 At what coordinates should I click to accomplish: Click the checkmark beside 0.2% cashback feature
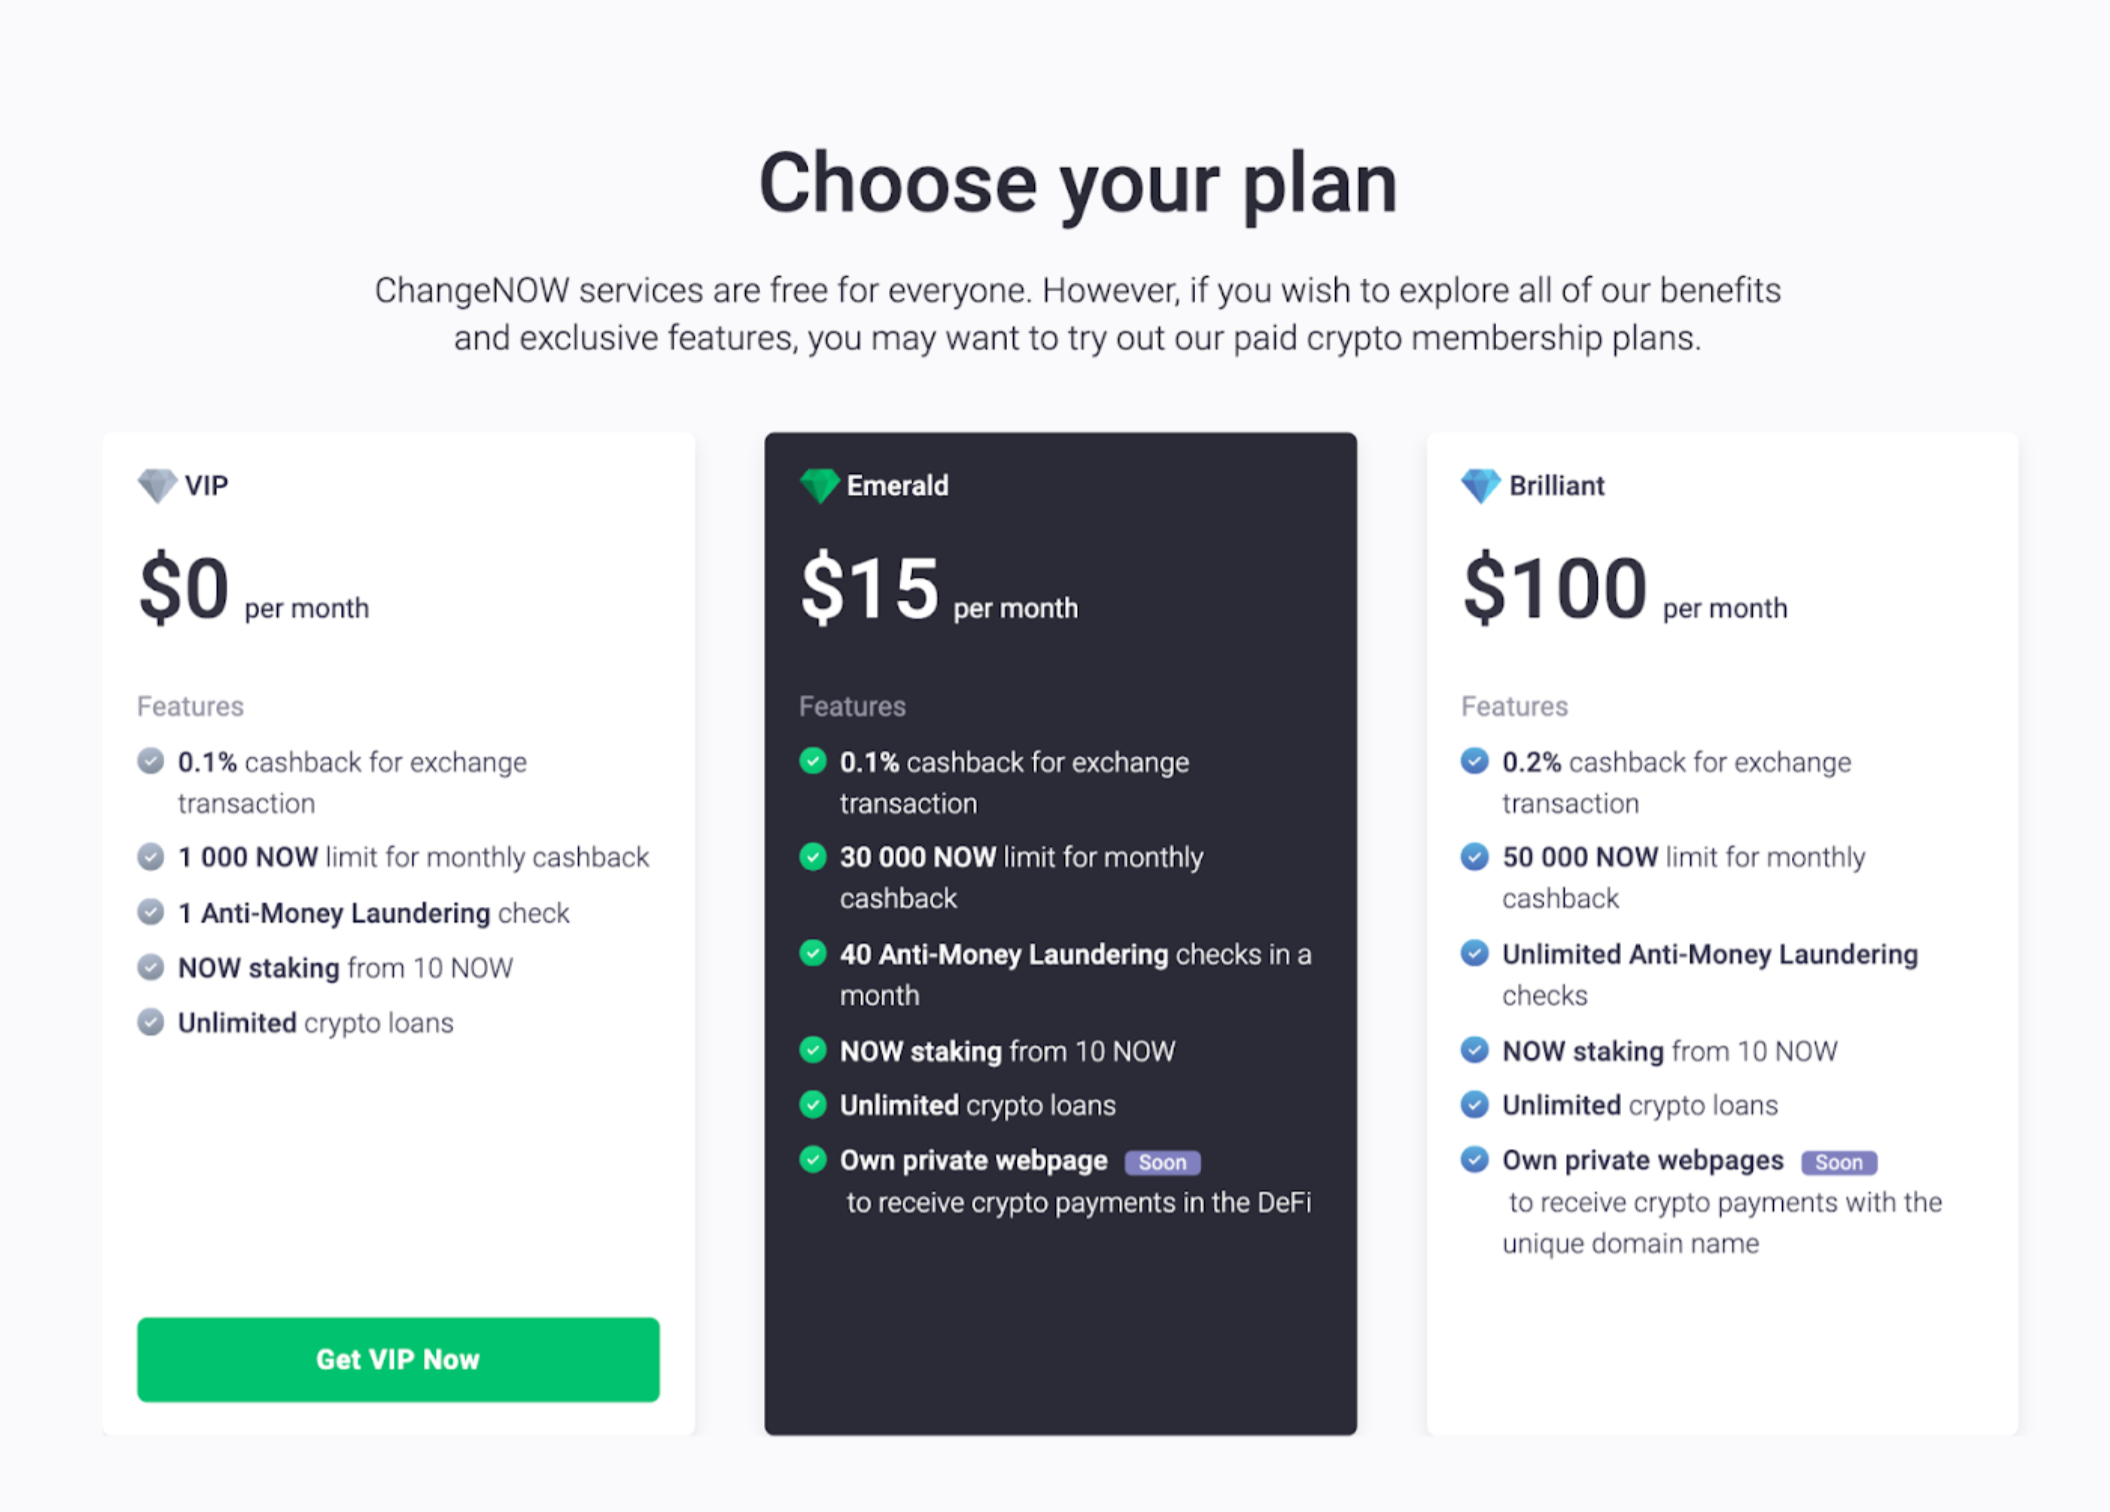1474,761
